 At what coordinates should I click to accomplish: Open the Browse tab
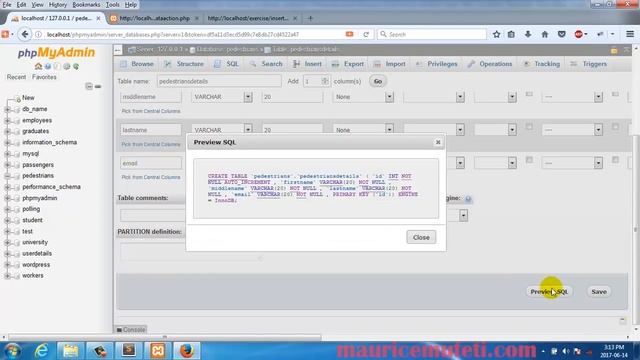[x=137, y=64]
